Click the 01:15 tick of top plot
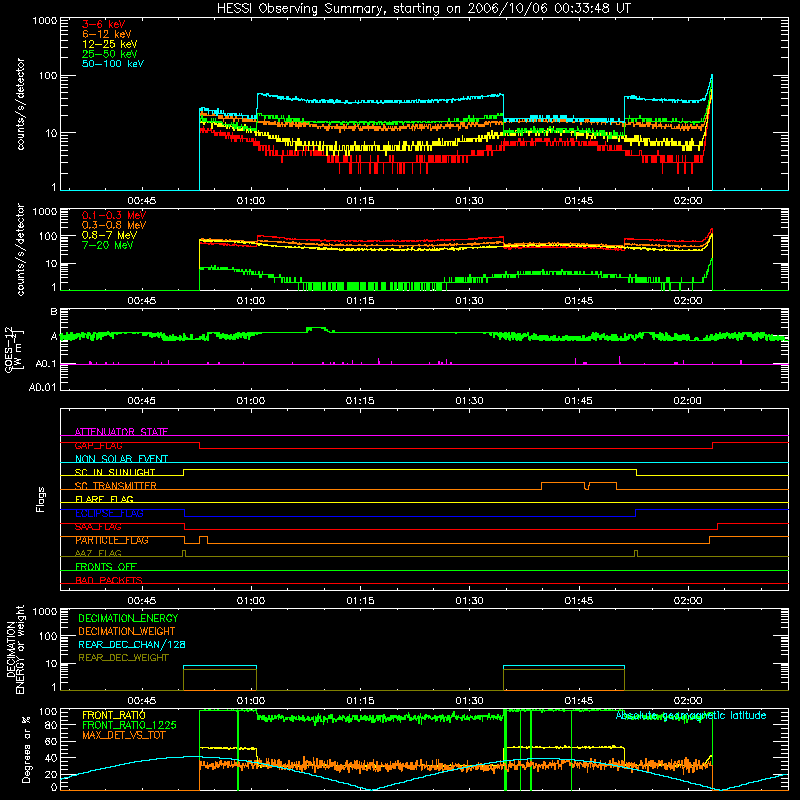Image resolution: width=800 pixels, height=800 pixels. point(360,201)
